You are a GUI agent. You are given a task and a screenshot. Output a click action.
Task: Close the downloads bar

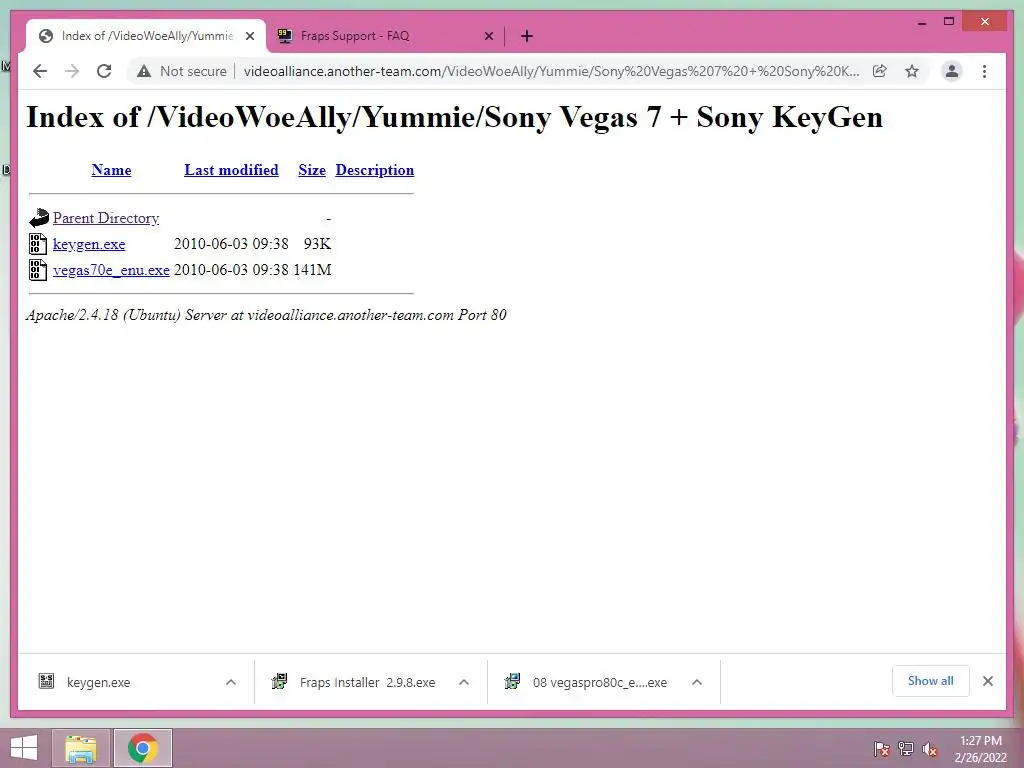[988, 681]
